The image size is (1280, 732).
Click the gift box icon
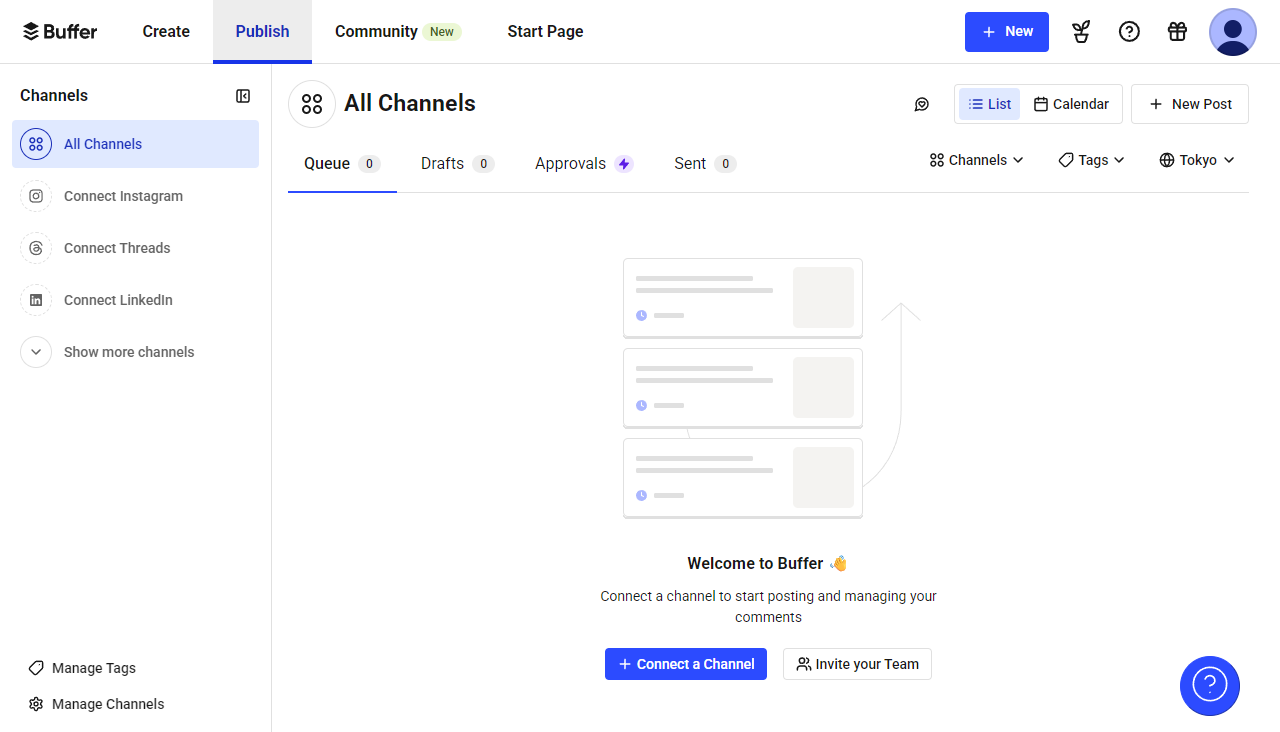[1177, 32]
